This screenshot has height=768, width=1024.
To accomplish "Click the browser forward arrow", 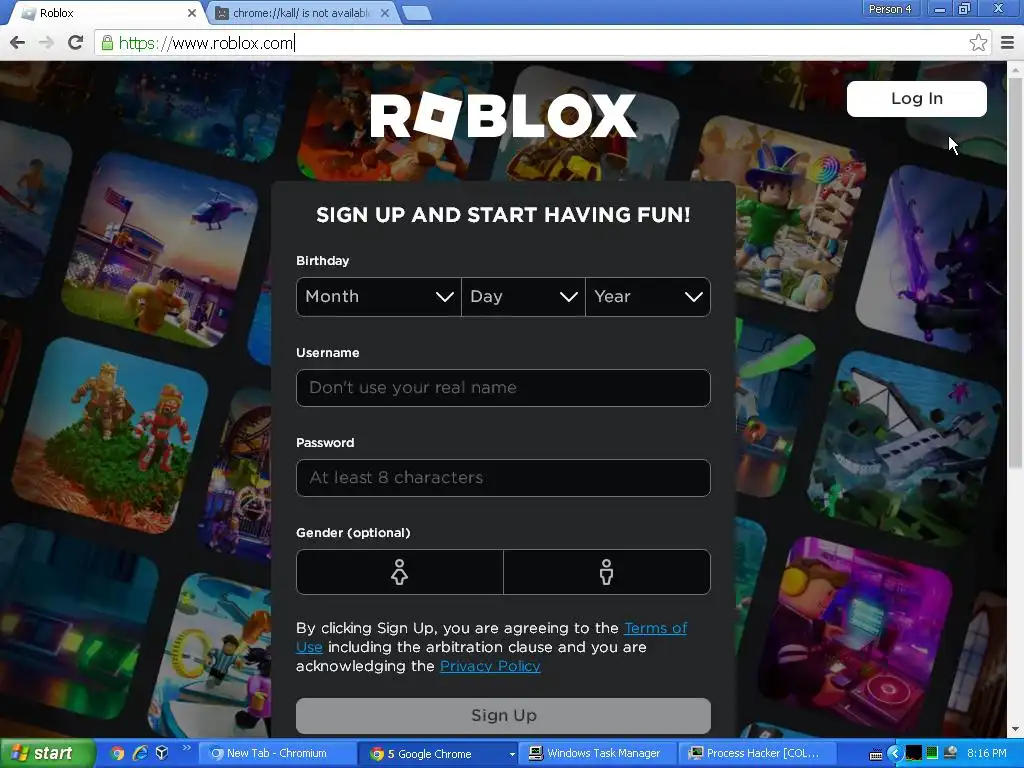I will pyautogui.click(x=46, y=43).
